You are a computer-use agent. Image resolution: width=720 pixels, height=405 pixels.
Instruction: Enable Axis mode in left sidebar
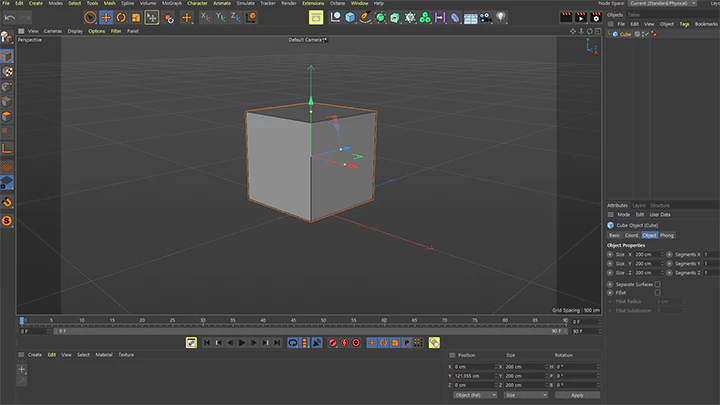point(6,149)
